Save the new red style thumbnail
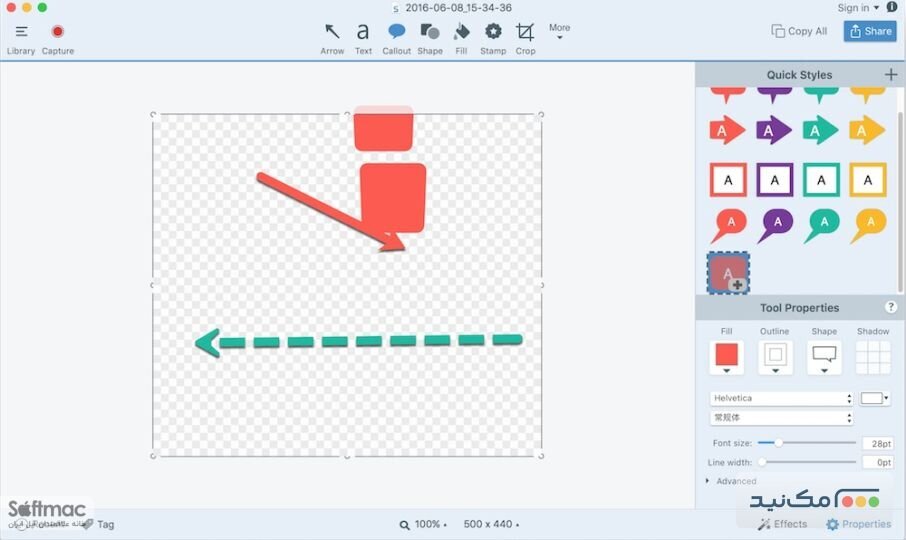 (728, 273)
